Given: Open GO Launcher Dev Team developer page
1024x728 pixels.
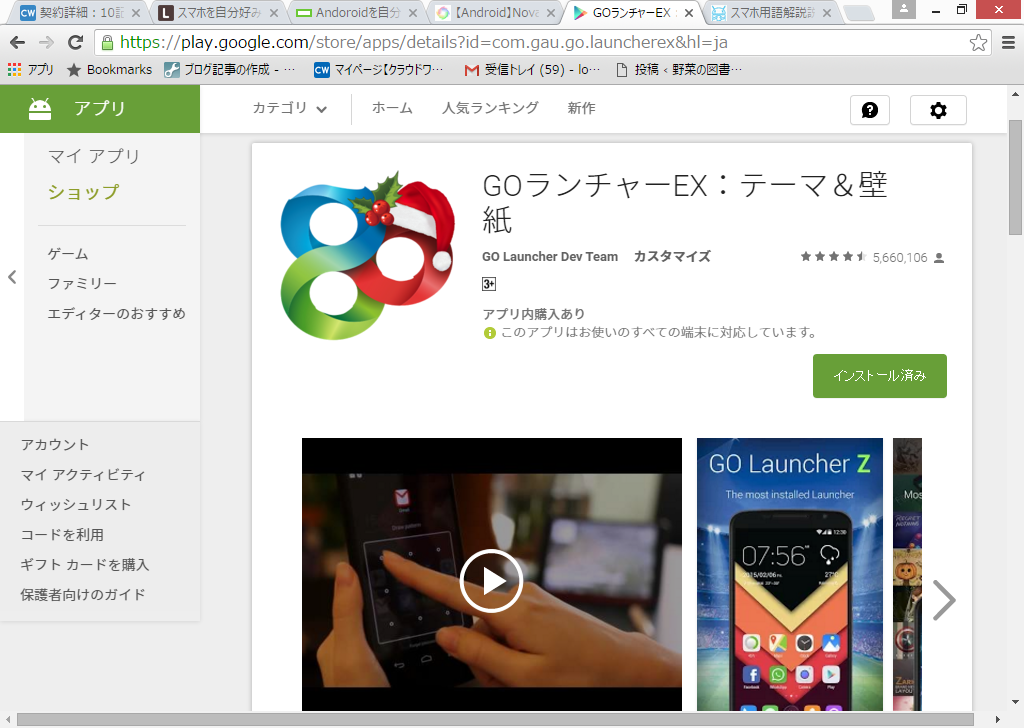Looking at the screenshot, I should pos(550,257).
